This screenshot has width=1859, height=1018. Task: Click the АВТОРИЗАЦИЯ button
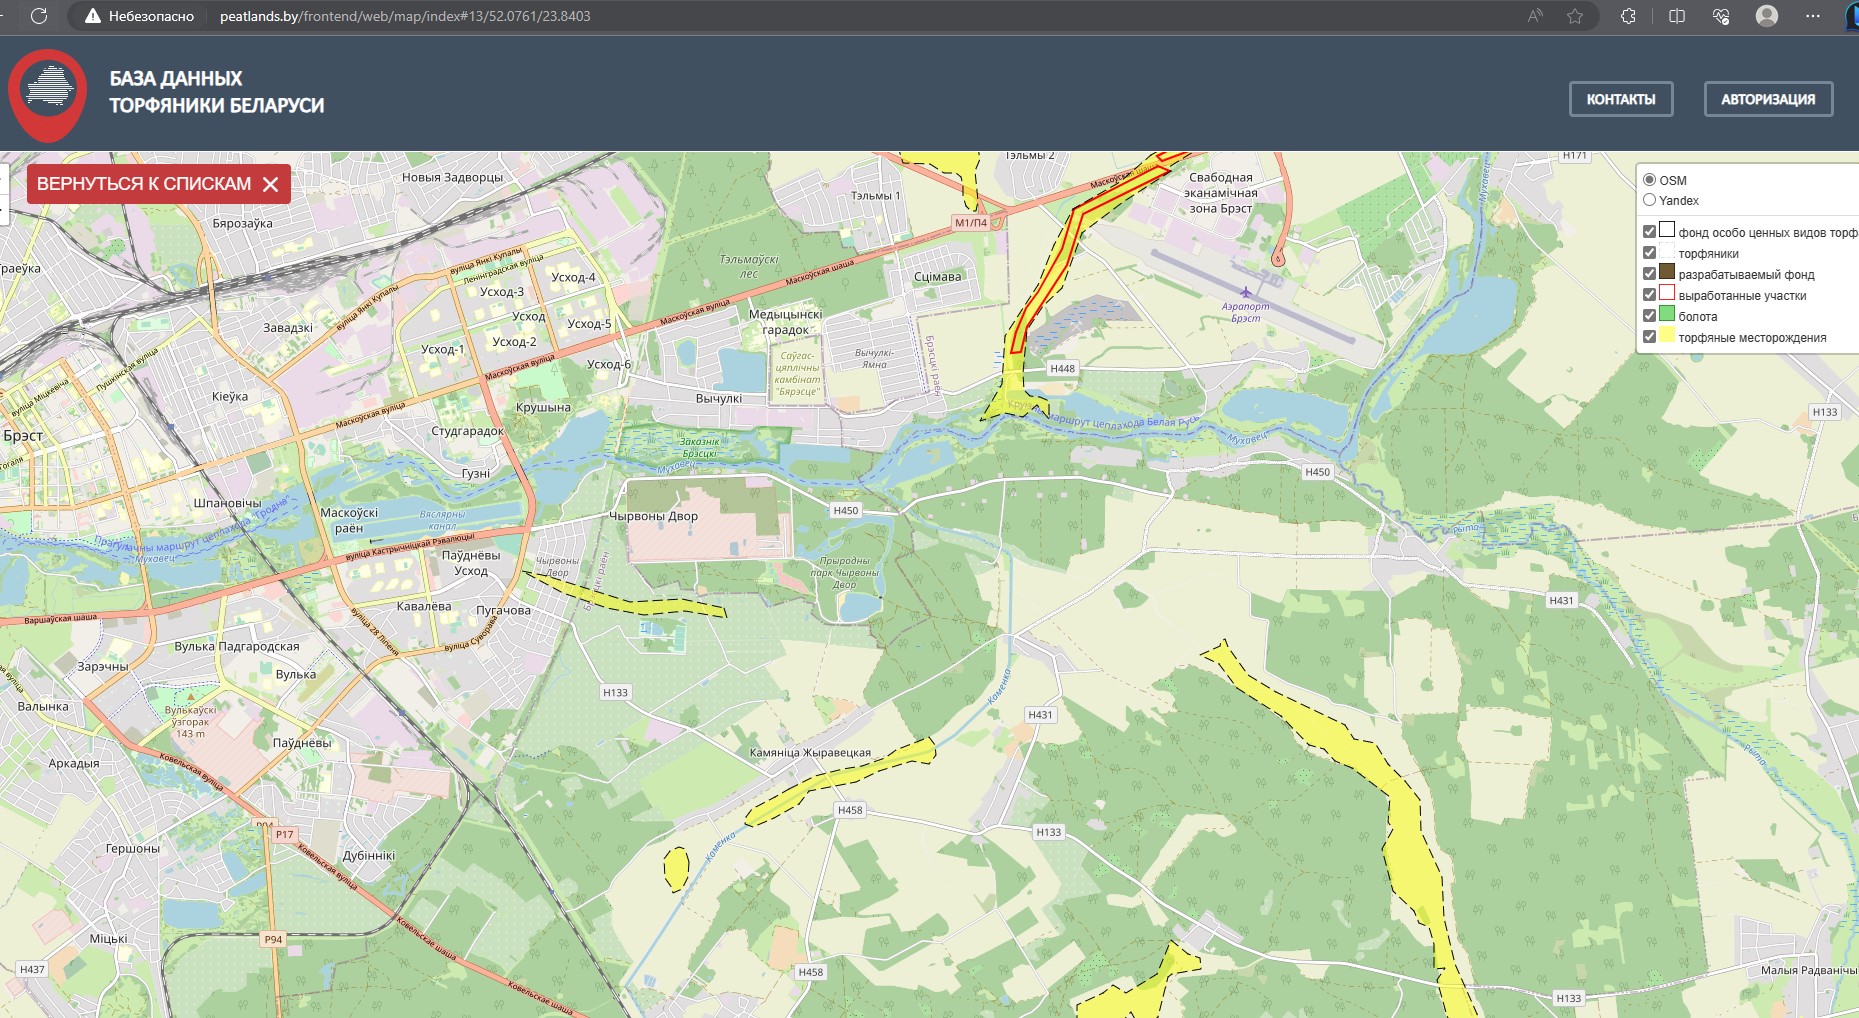(1768, 99)
